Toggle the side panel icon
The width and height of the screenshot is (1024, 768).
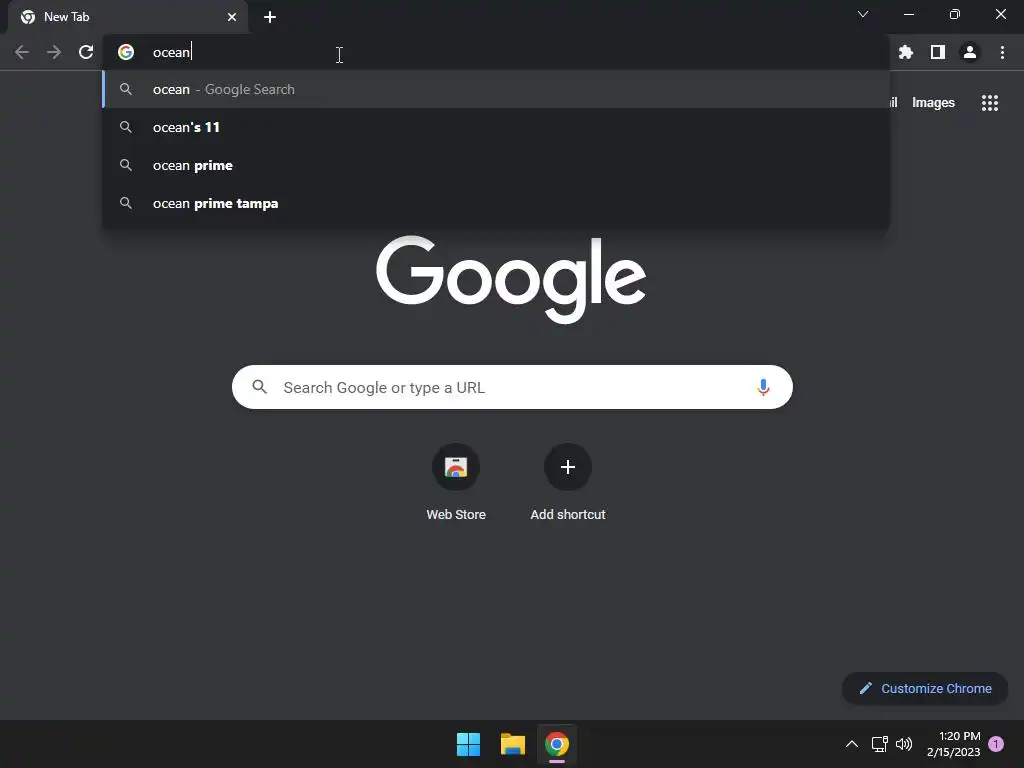pos(938,52)
